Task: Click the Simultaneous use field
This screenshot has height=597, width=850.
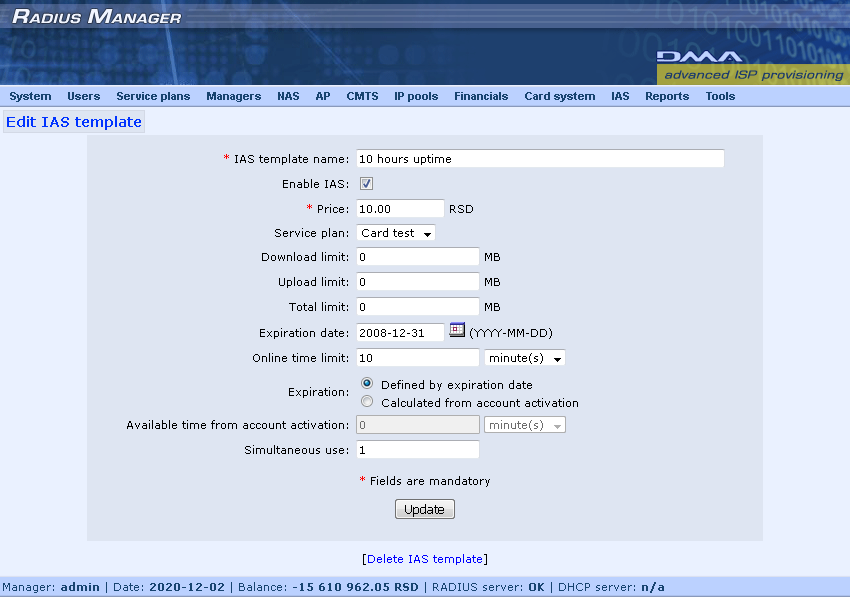Action: pyautogui.click(x=417, y=450)
